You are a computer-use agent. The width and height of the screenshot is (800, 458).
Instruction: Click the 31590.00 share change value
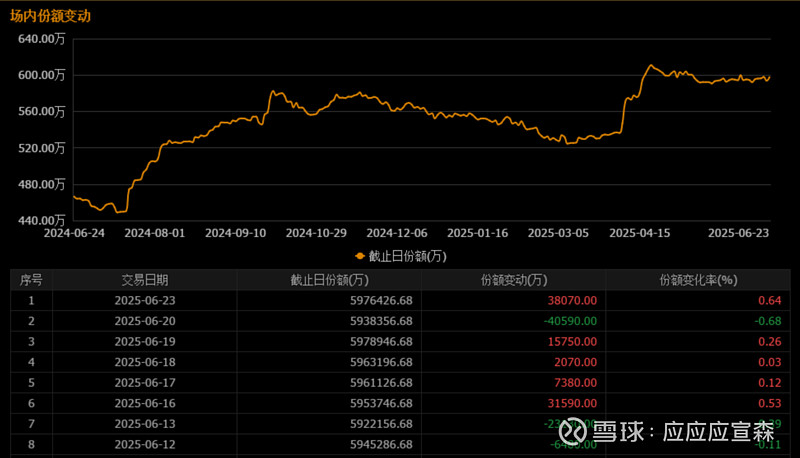pos(573,402)
